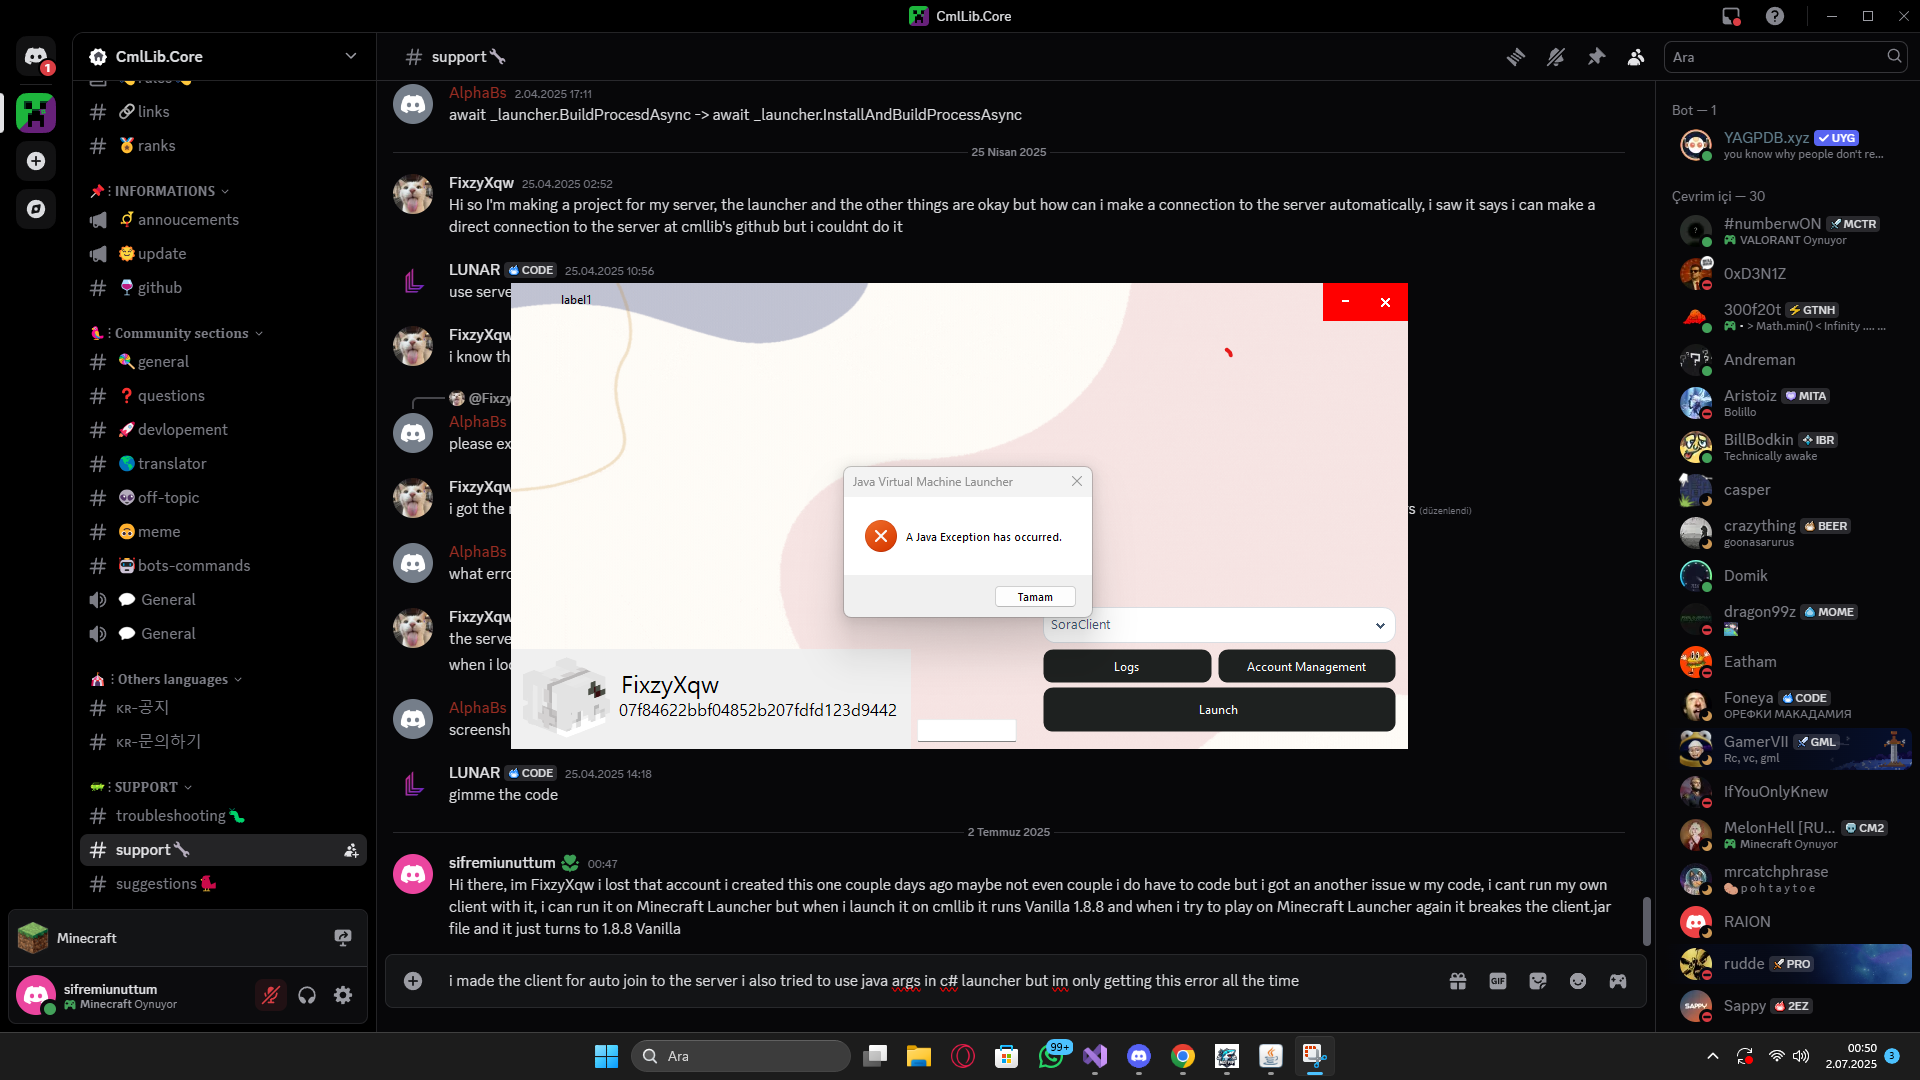This screenshot has width=1920, height=1080.
Task: Click notification settings bell icon
Action: tap(1555, 57)
